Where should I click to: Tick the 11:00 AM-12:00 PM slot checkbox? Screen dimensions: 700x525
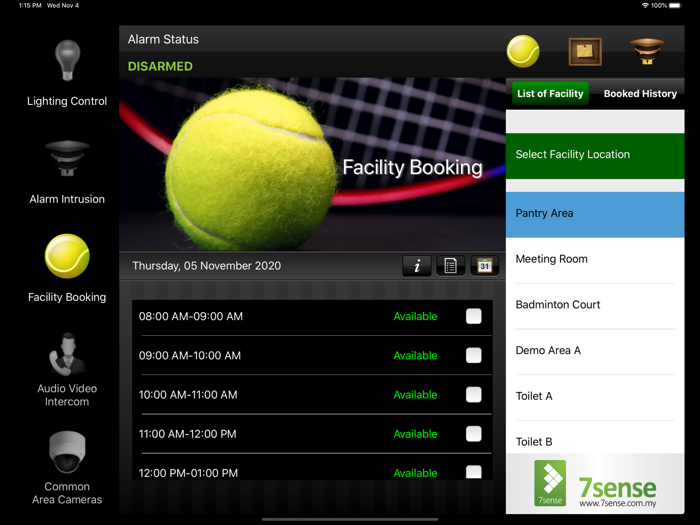(474, 433)
